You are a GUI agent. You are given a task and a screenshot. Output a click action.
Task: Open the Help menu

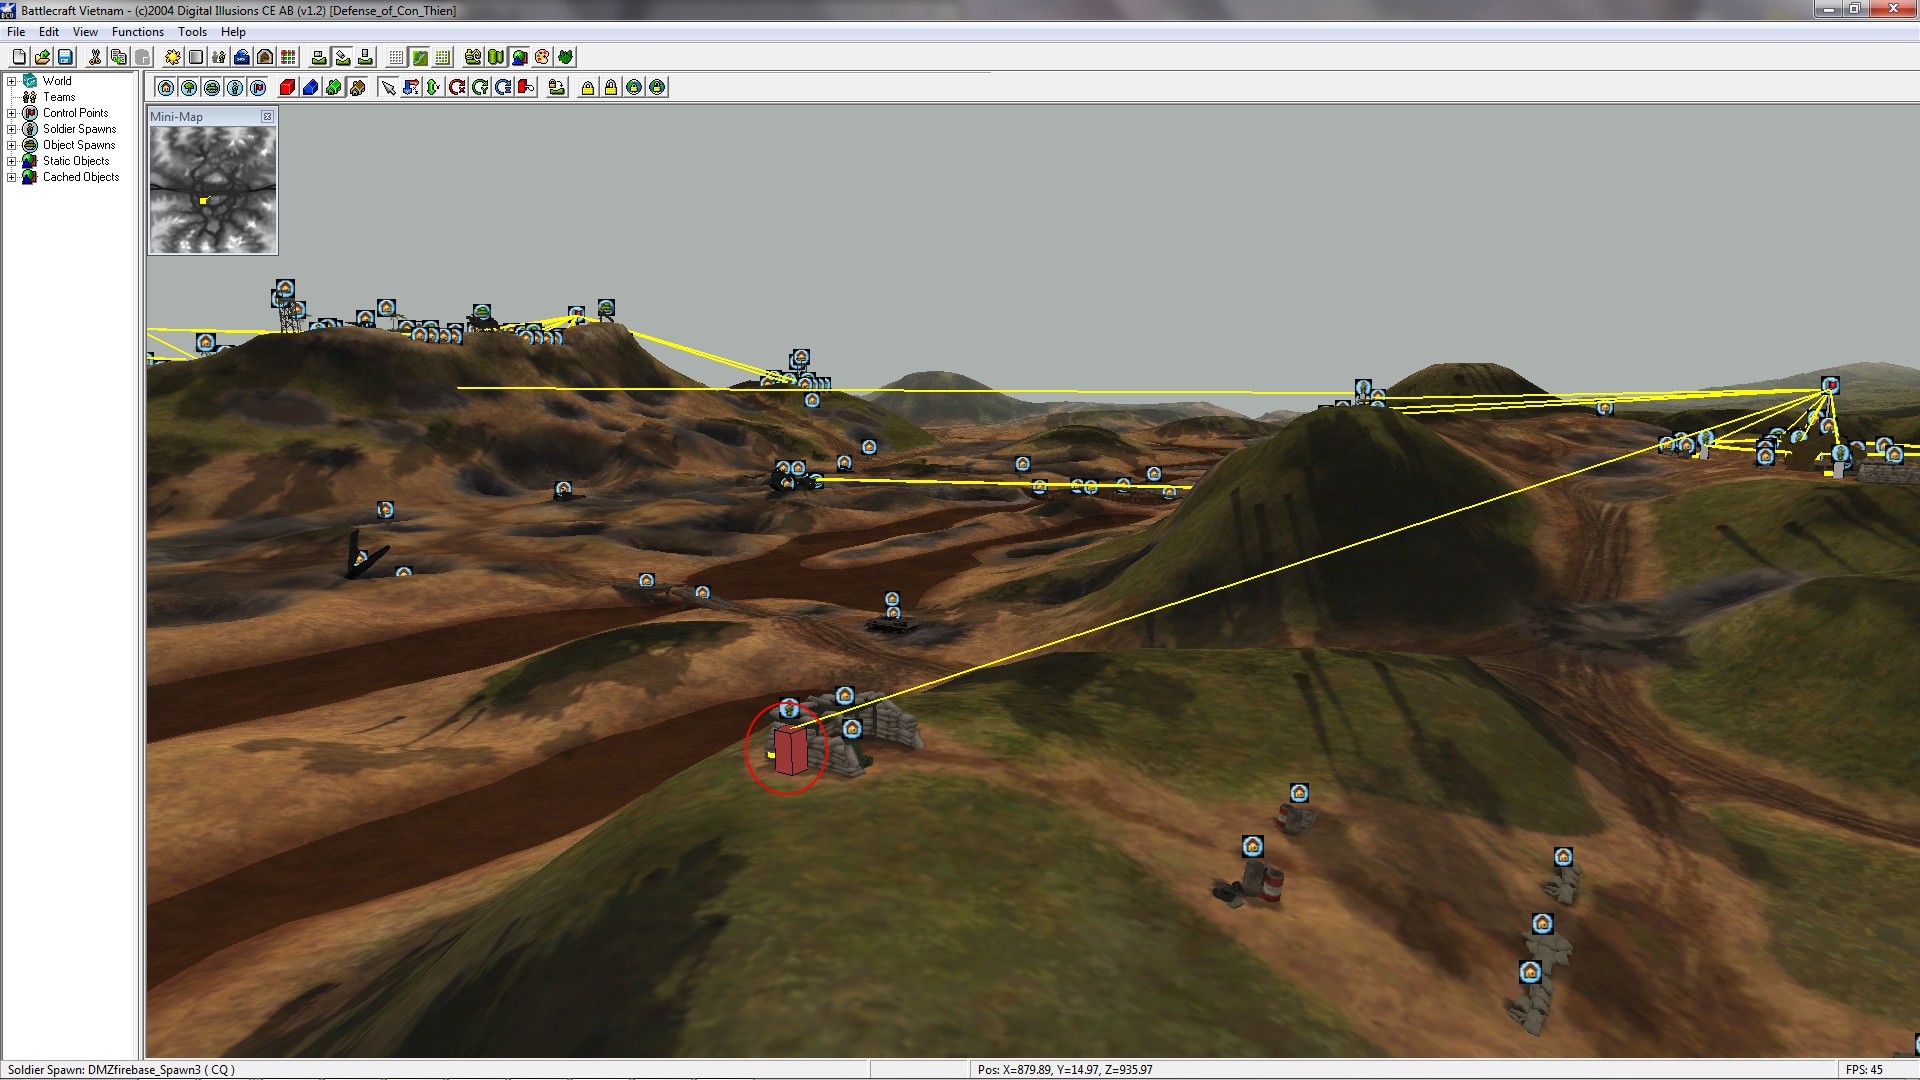pyautogui.click(x=233, y=32)
